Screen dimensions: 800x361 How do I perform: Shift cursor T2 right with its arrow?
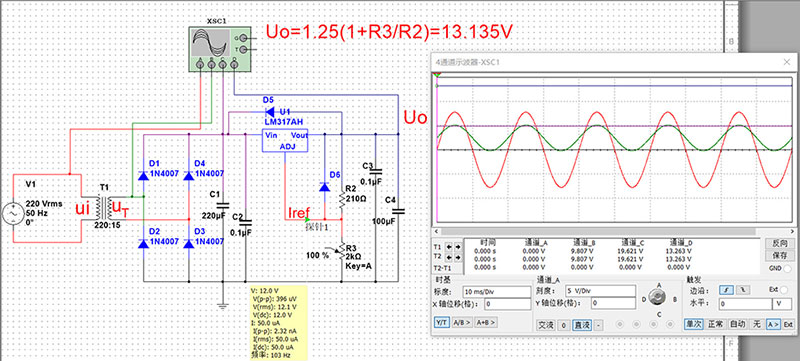[x=458, y=256]
